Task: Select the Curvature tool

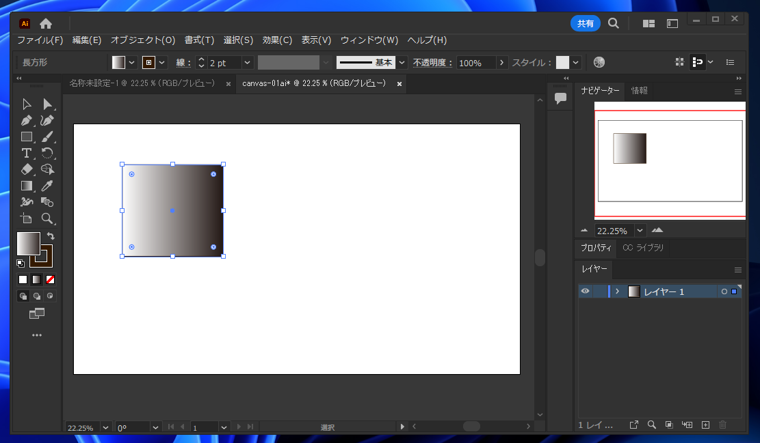Action: (x=47, y=120)
